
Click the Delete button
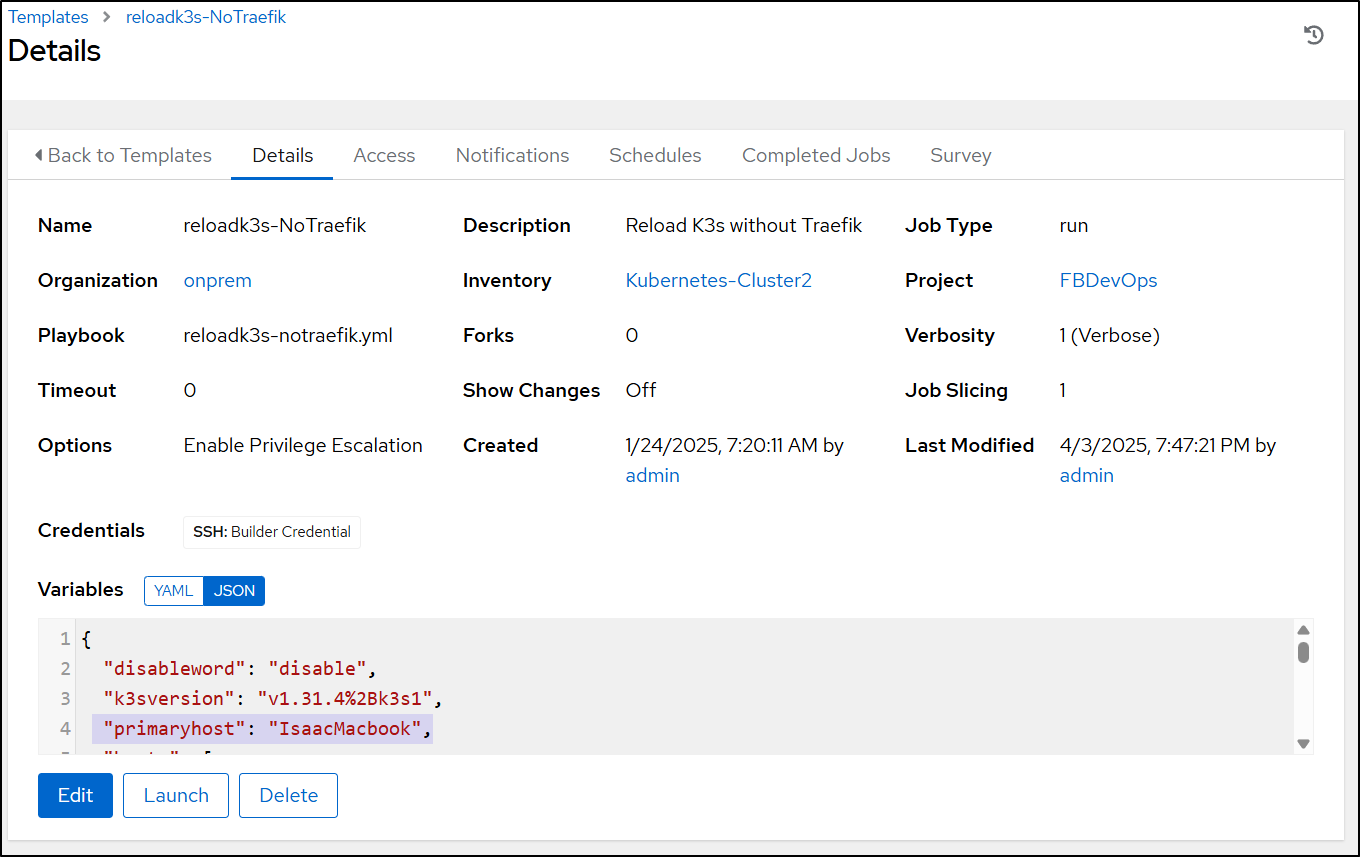[x=288, y=795]
